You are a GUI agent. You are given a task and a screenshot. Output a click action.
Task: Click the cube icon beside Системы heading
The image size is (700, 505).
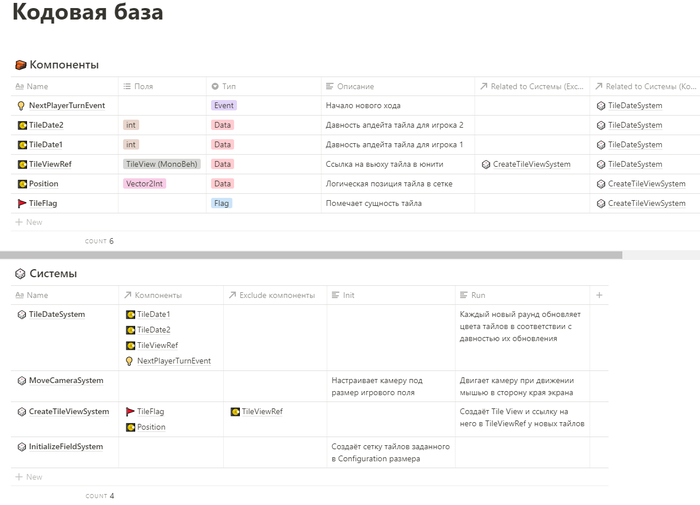(20, 273)
